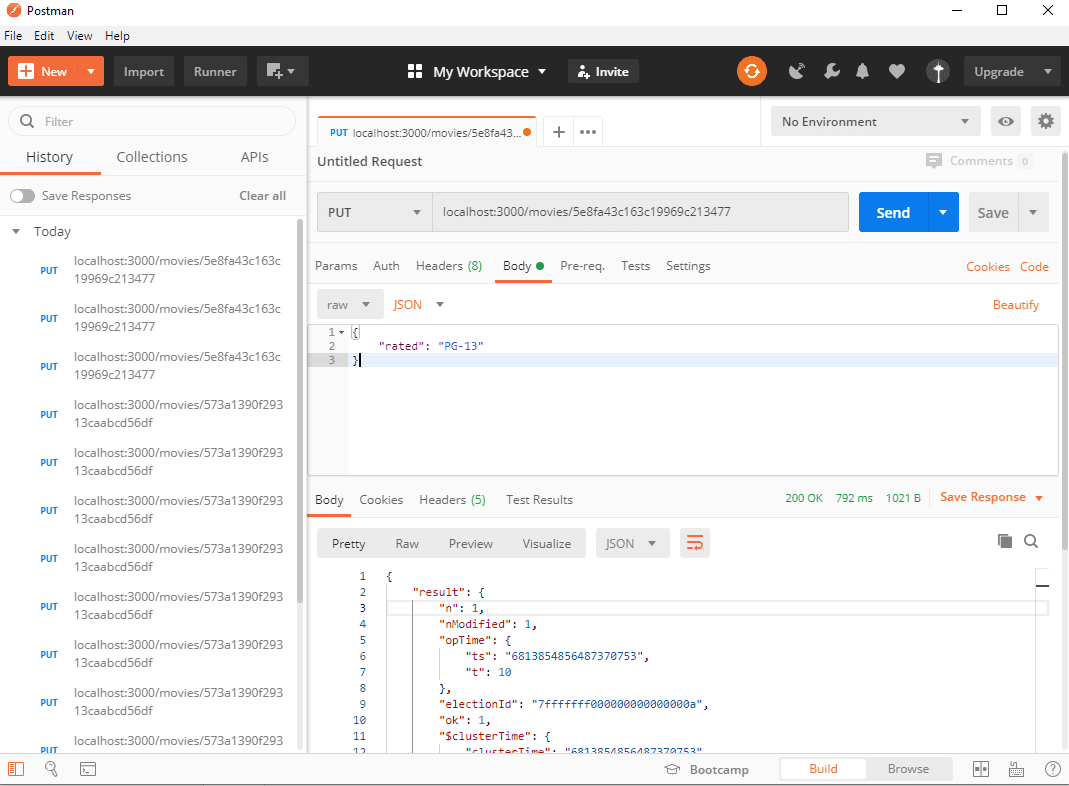The height and width of the screenshot is (786, 1069).
Task: Search the response with magnifier icon
Action: (1031, 541)
